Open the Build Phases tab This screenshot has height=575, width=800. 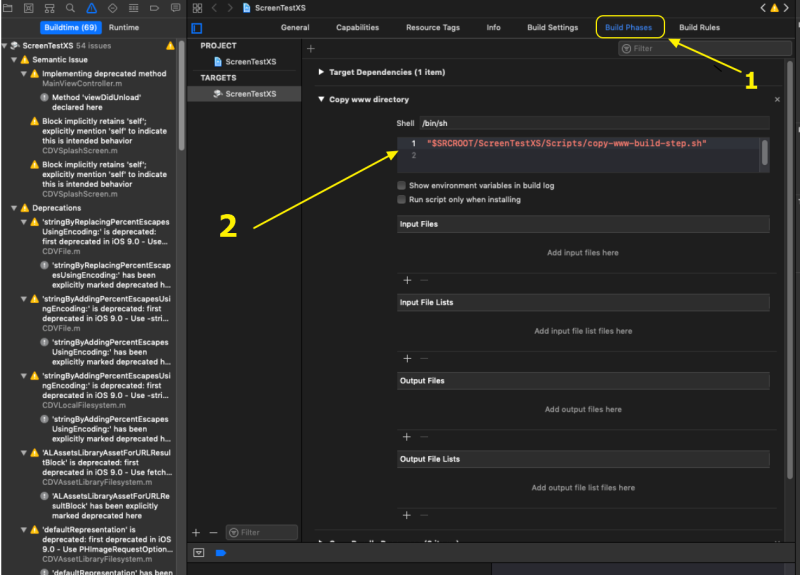(x=629, y=28)
